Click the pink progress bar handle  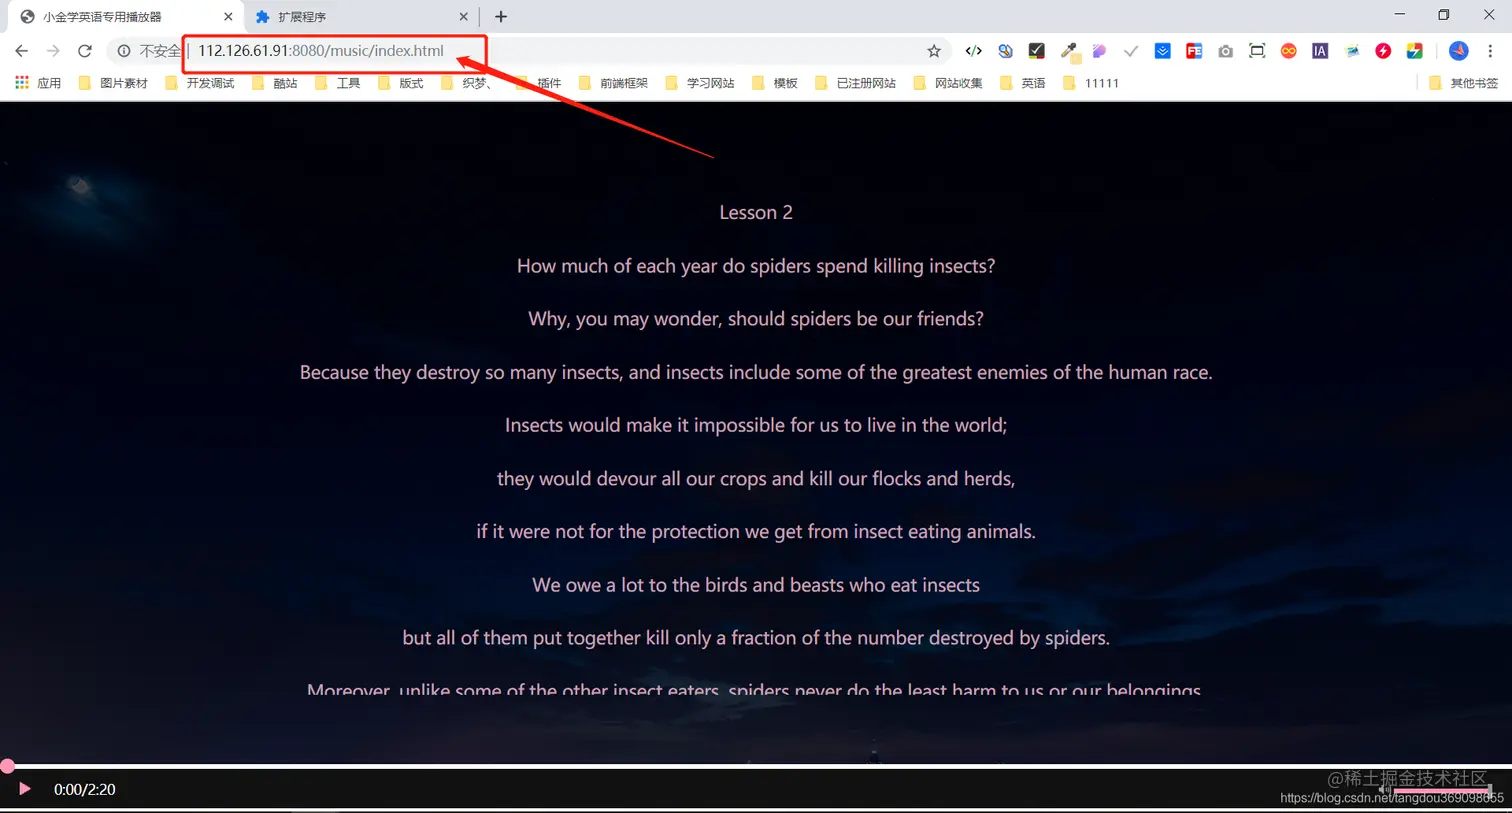click(x=7, y=766)
